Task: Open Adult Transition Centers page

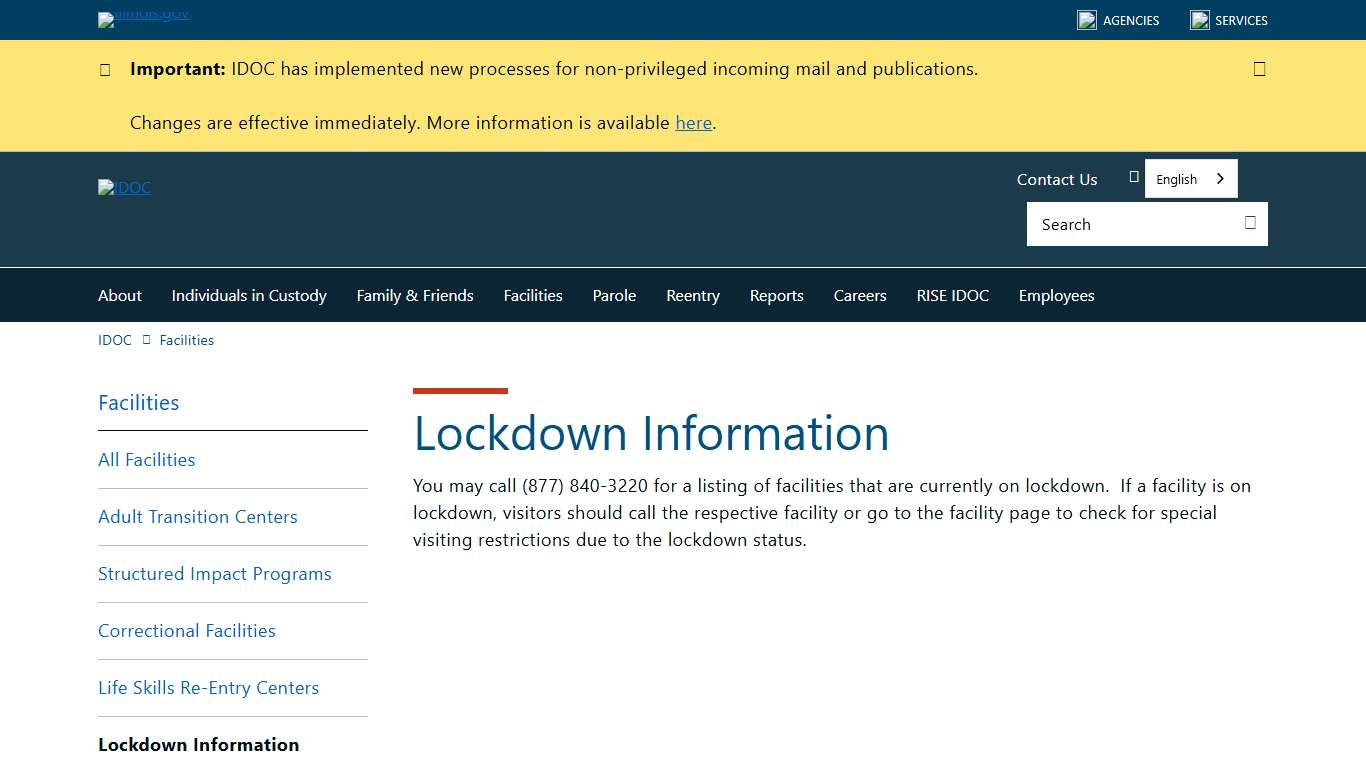Action: (197, 516)
